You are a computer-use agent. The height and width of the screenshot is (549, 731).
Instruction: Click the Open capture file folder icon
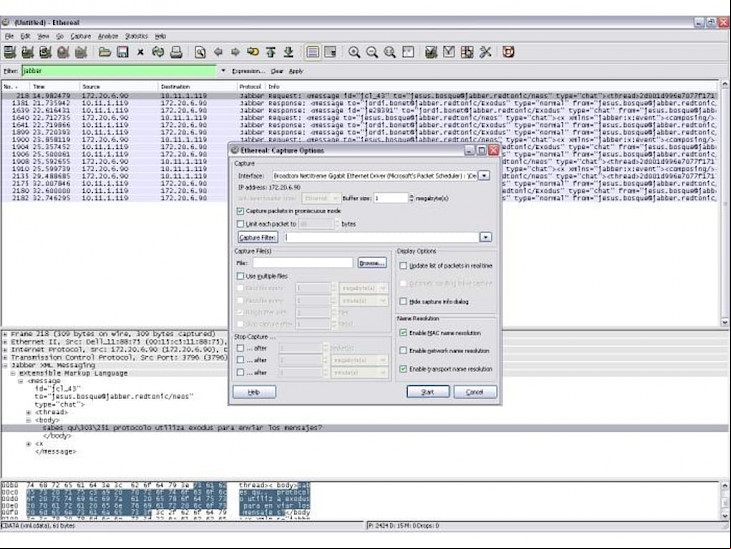pos(104,52)
